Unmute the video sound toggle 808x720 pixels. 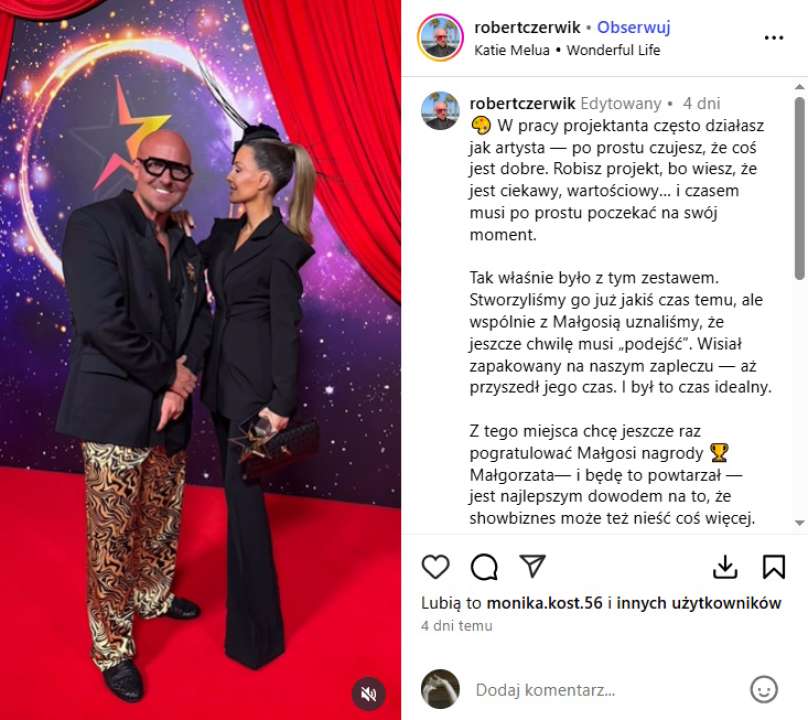coord(368,694)
